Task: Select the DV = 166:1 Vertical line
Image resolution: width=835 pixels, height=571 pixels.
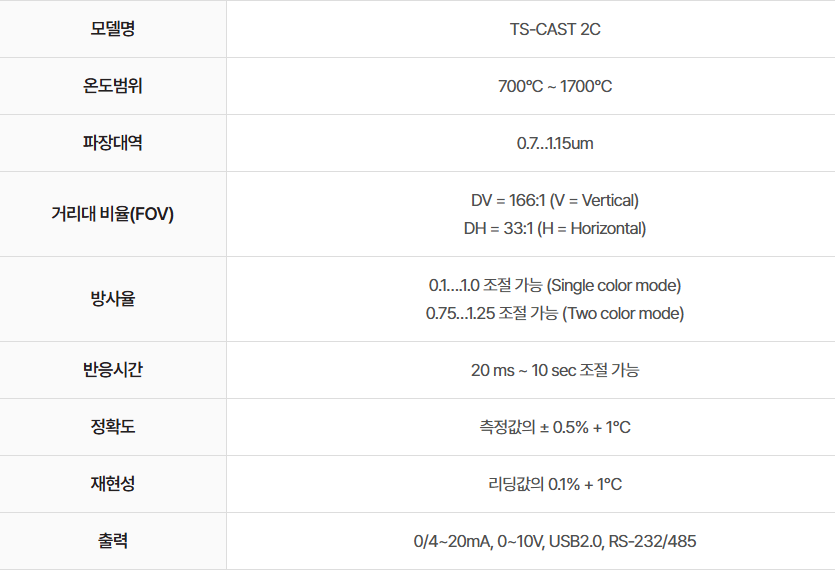Action: (x=555, y=200)
